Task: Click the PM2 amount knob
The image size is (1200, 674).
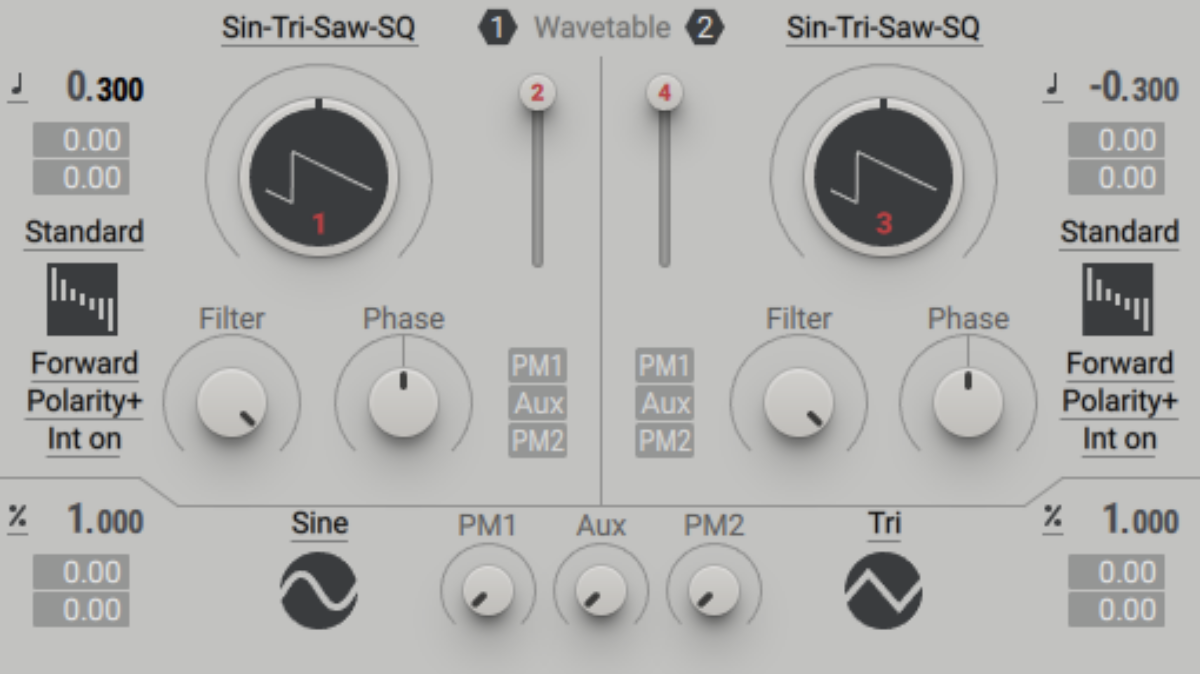Action: [x=714, y=590]
